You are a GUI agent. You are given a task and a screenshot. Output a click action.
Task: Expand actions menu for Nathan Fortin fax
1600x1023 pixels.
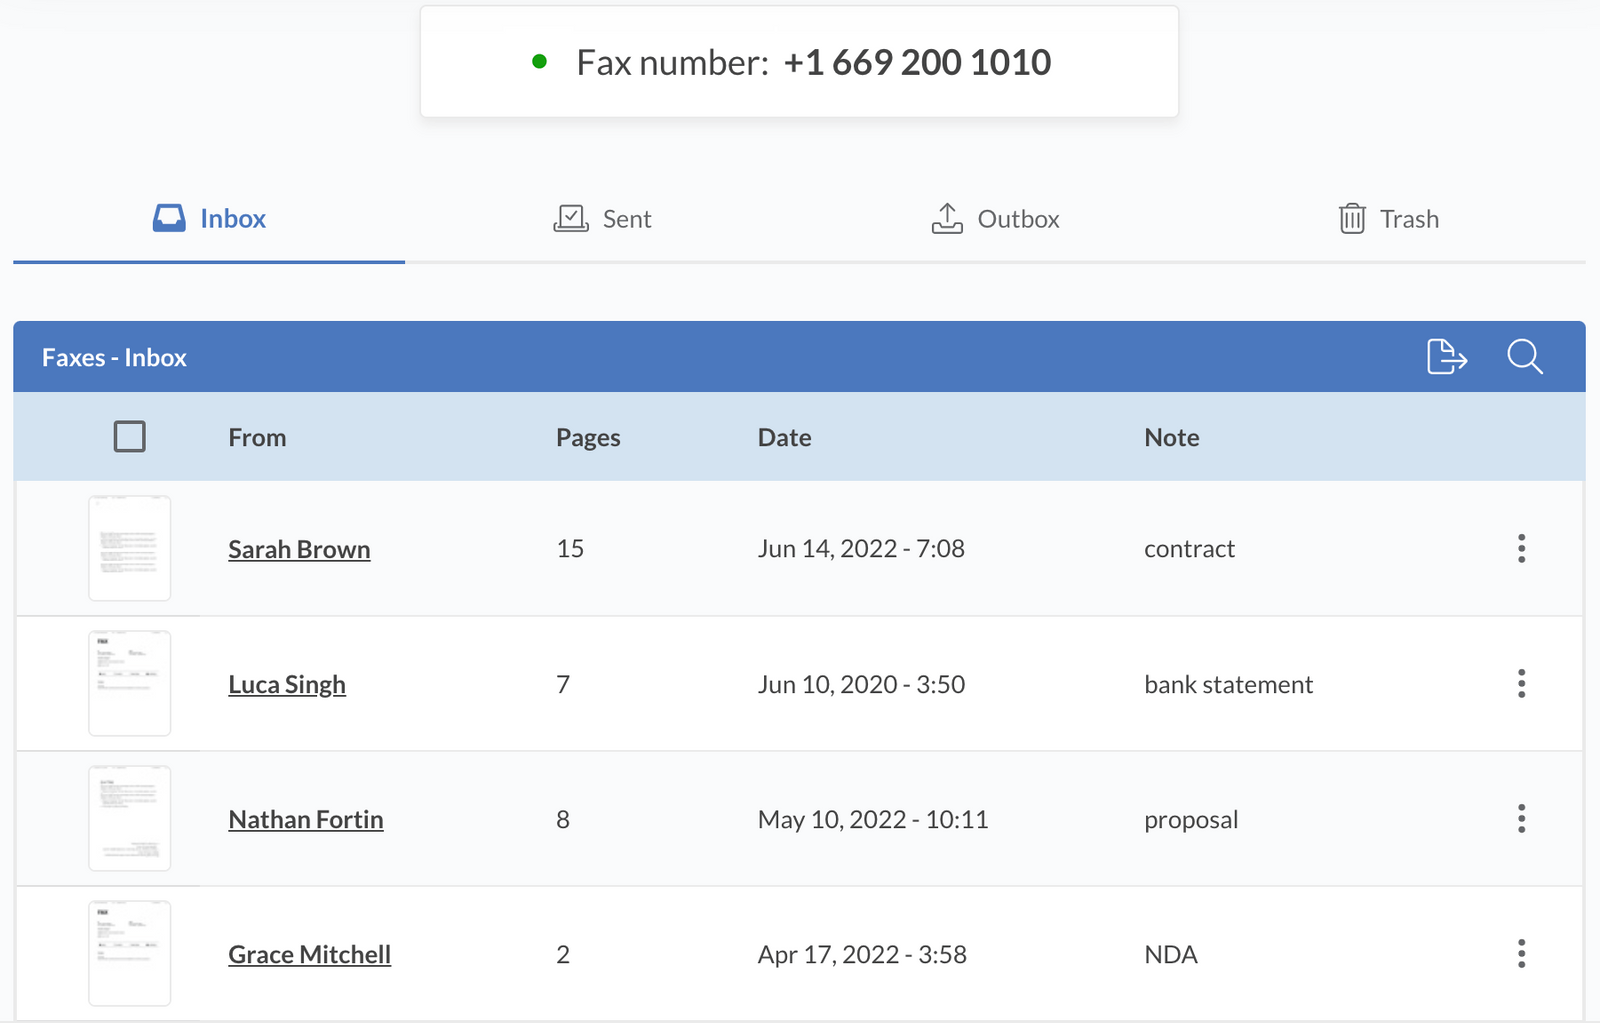coord(1521,819)
